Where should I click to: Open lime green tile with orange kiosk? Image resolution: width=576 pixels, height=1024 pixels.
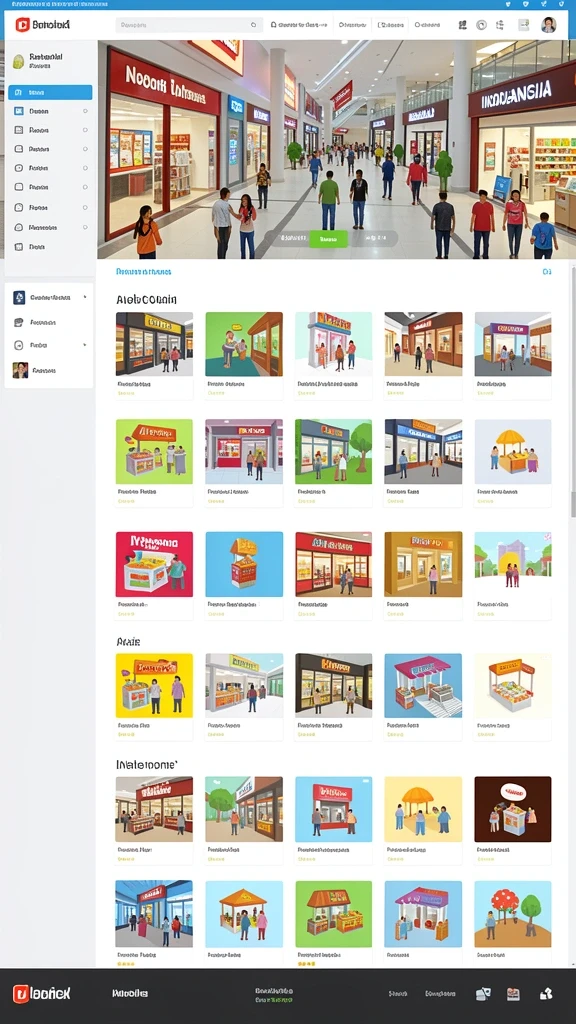[154, 451]
